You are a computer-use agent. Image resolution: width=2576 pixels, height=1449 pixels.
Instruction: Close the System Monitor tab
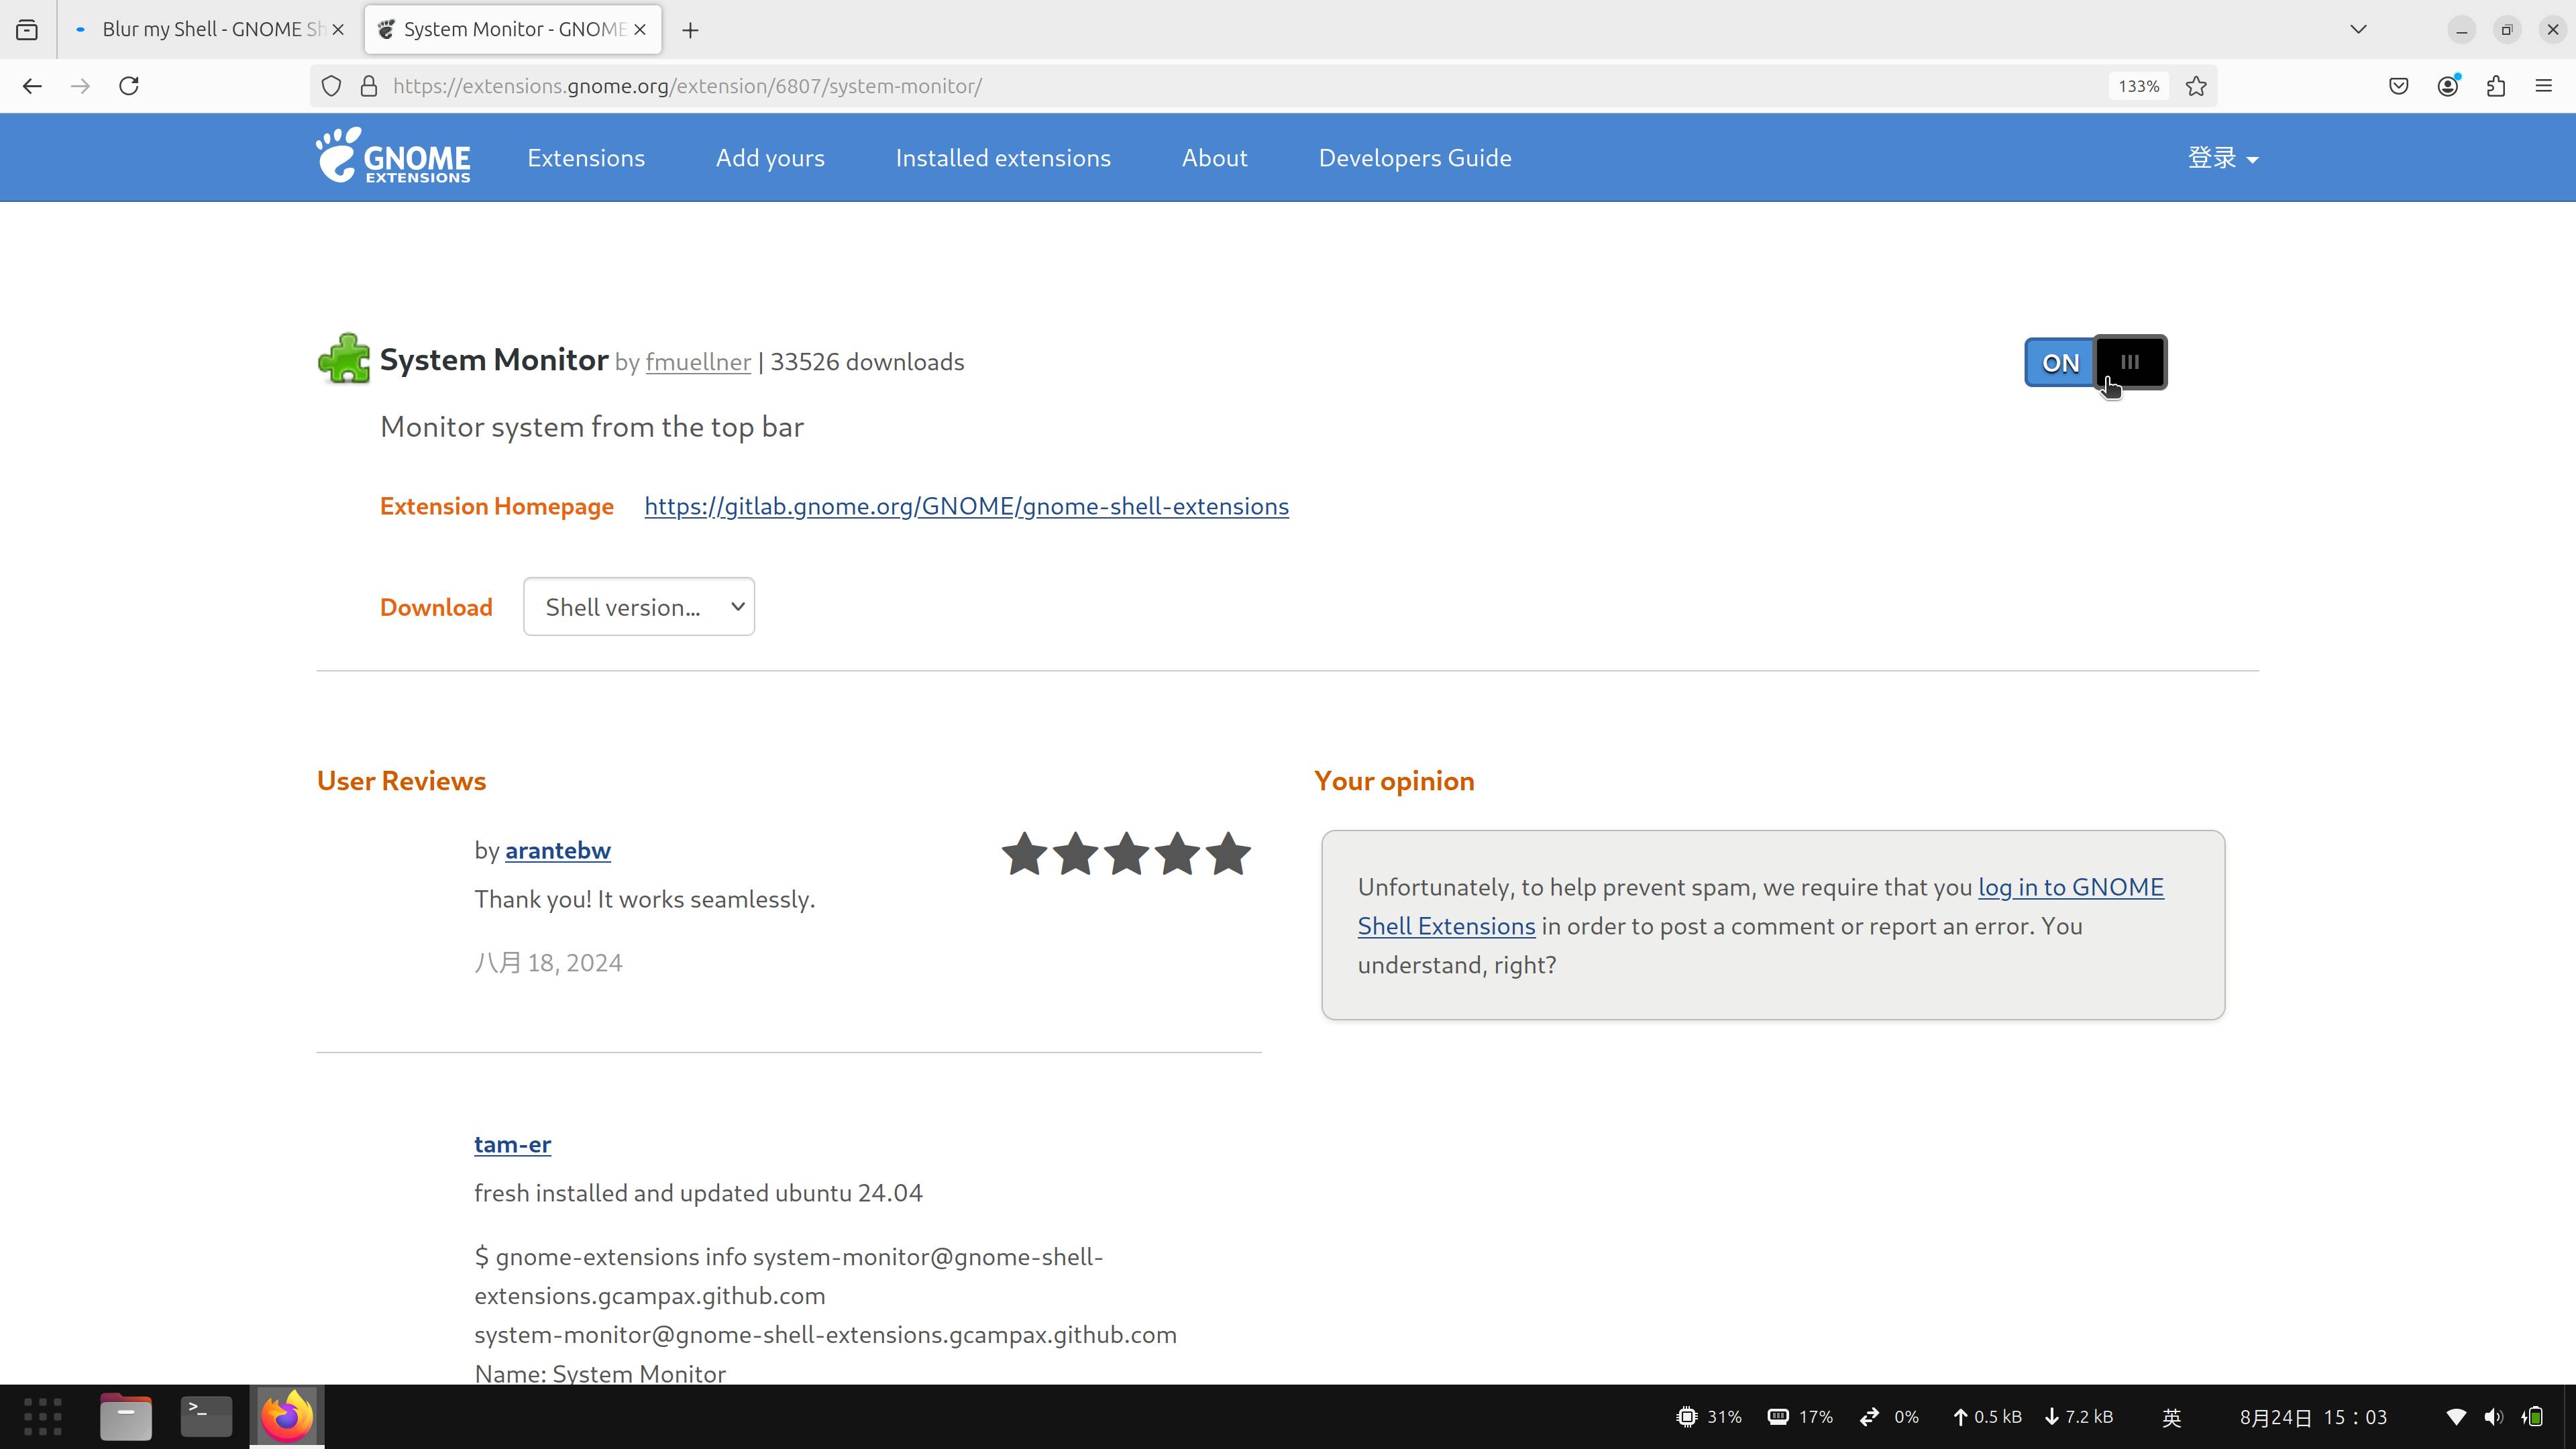click(640, 30)
